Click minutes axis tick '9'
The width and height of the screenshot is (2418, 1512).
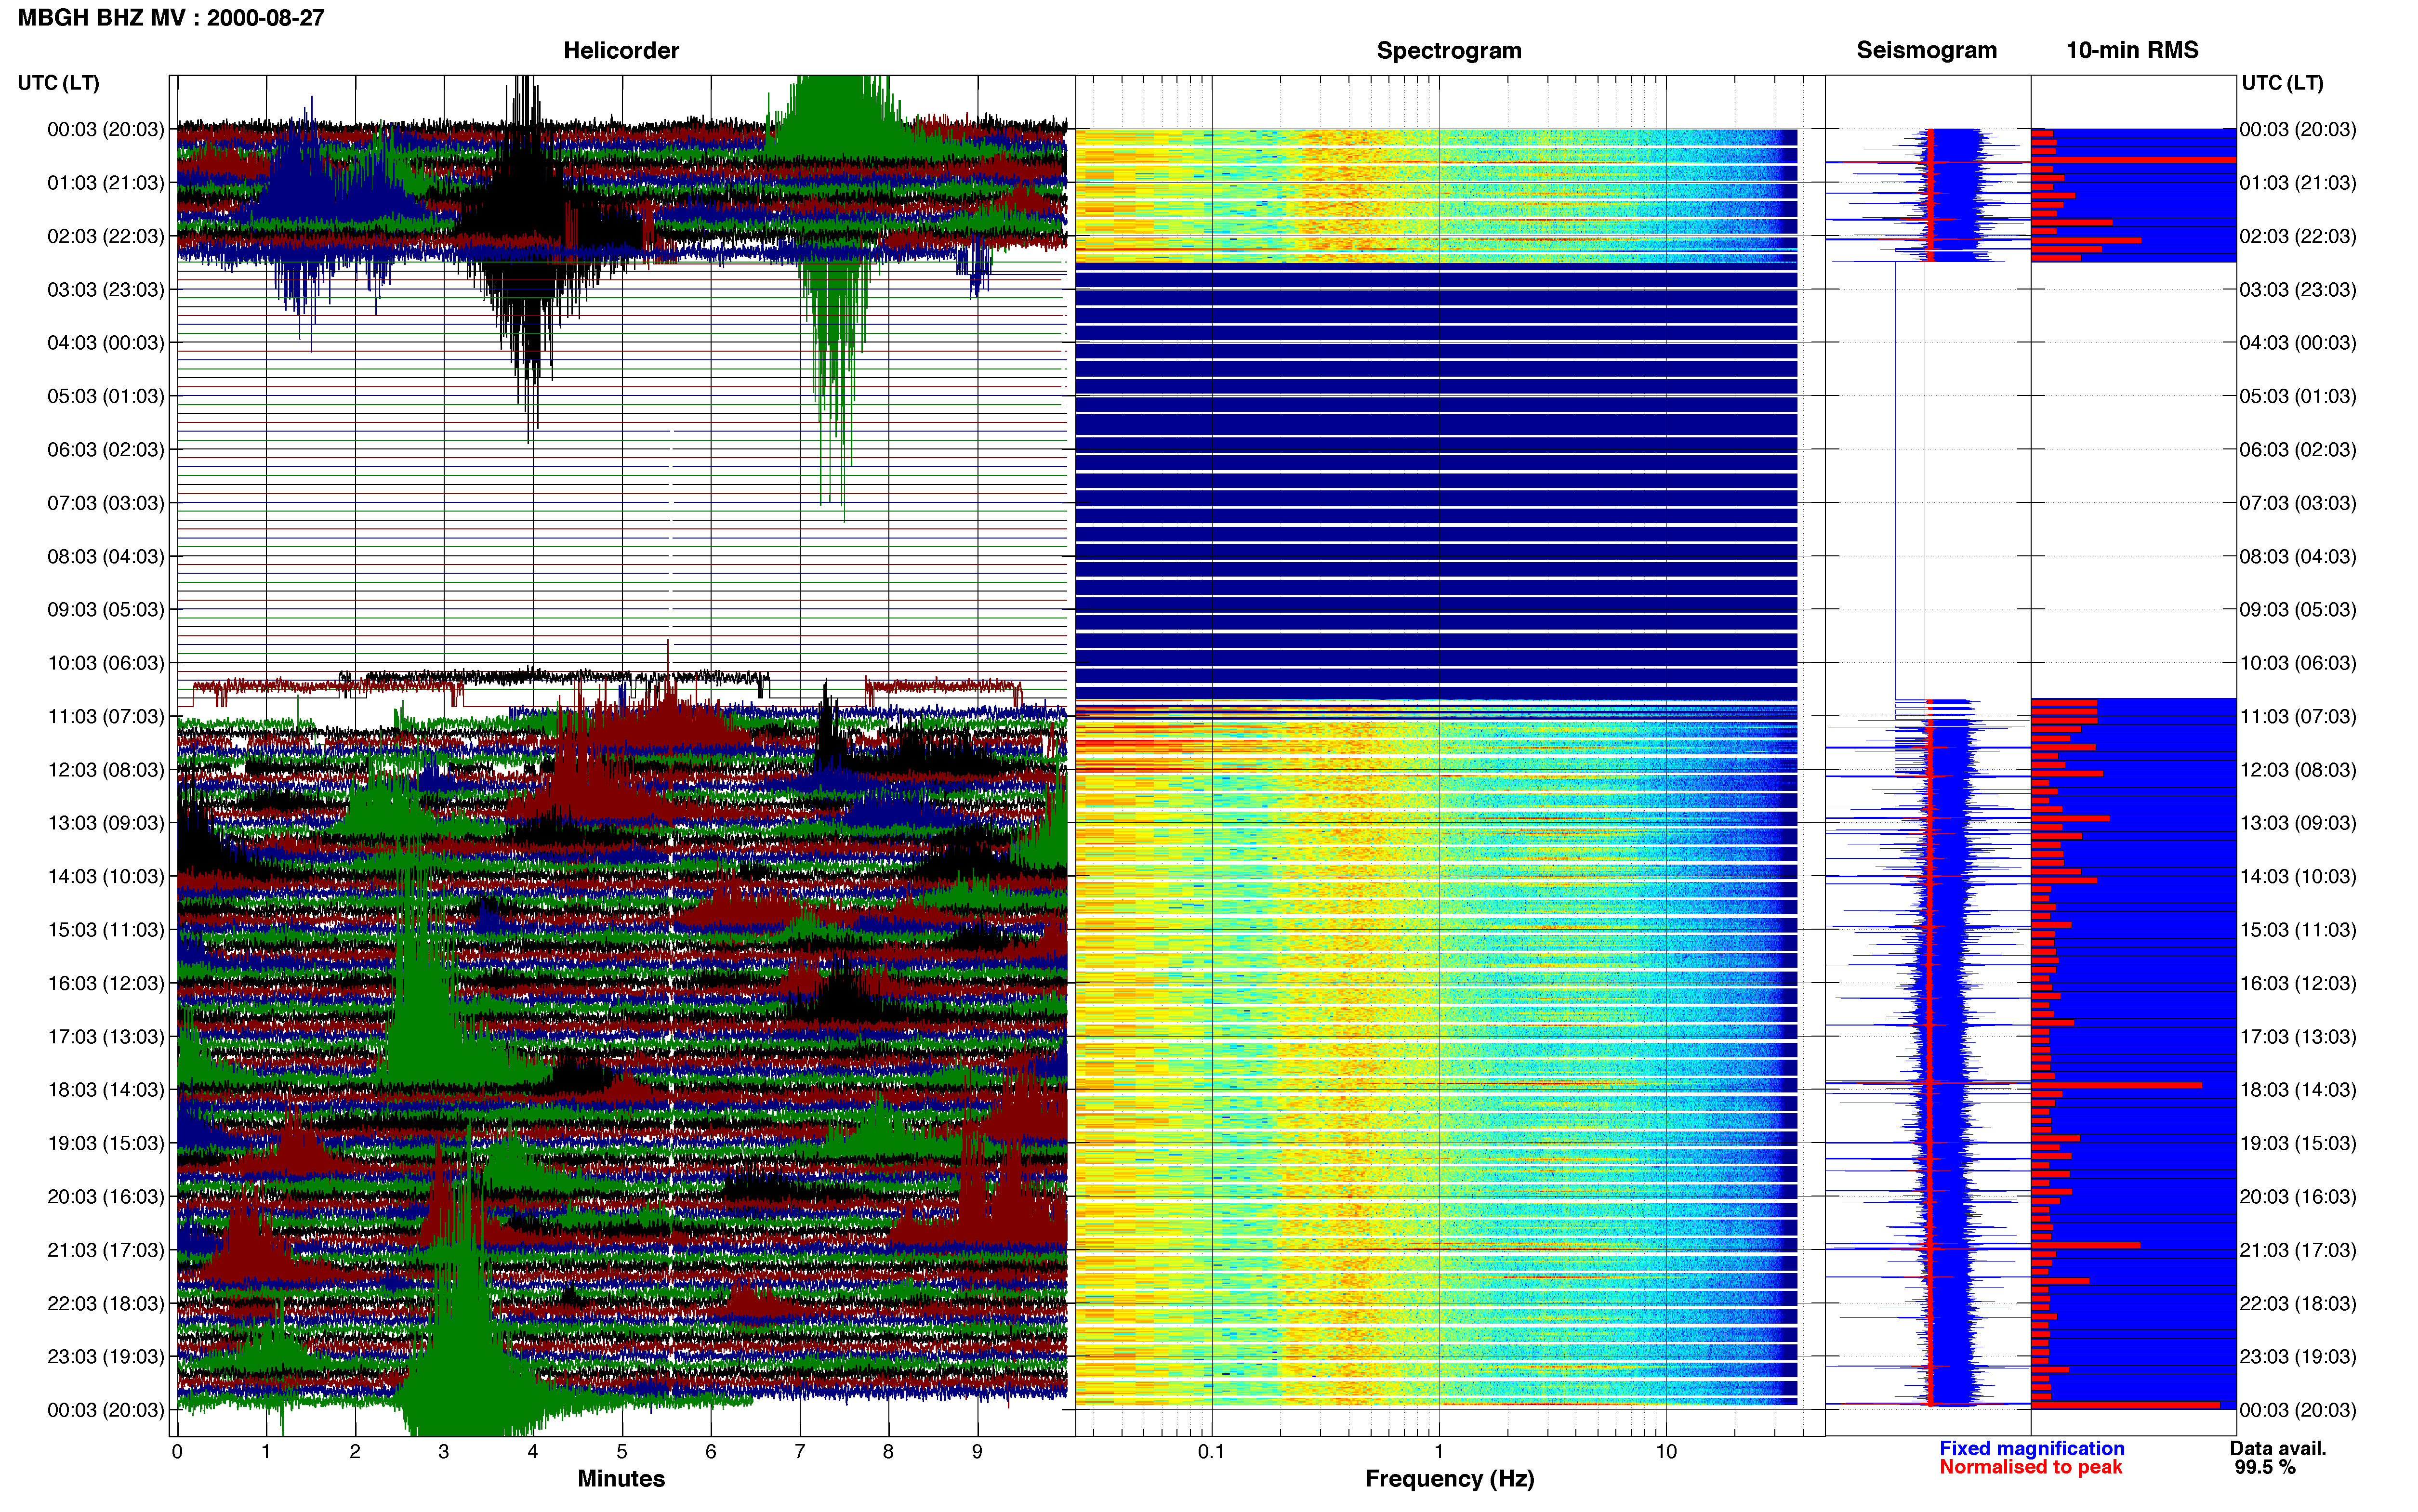click(977, 1452)
